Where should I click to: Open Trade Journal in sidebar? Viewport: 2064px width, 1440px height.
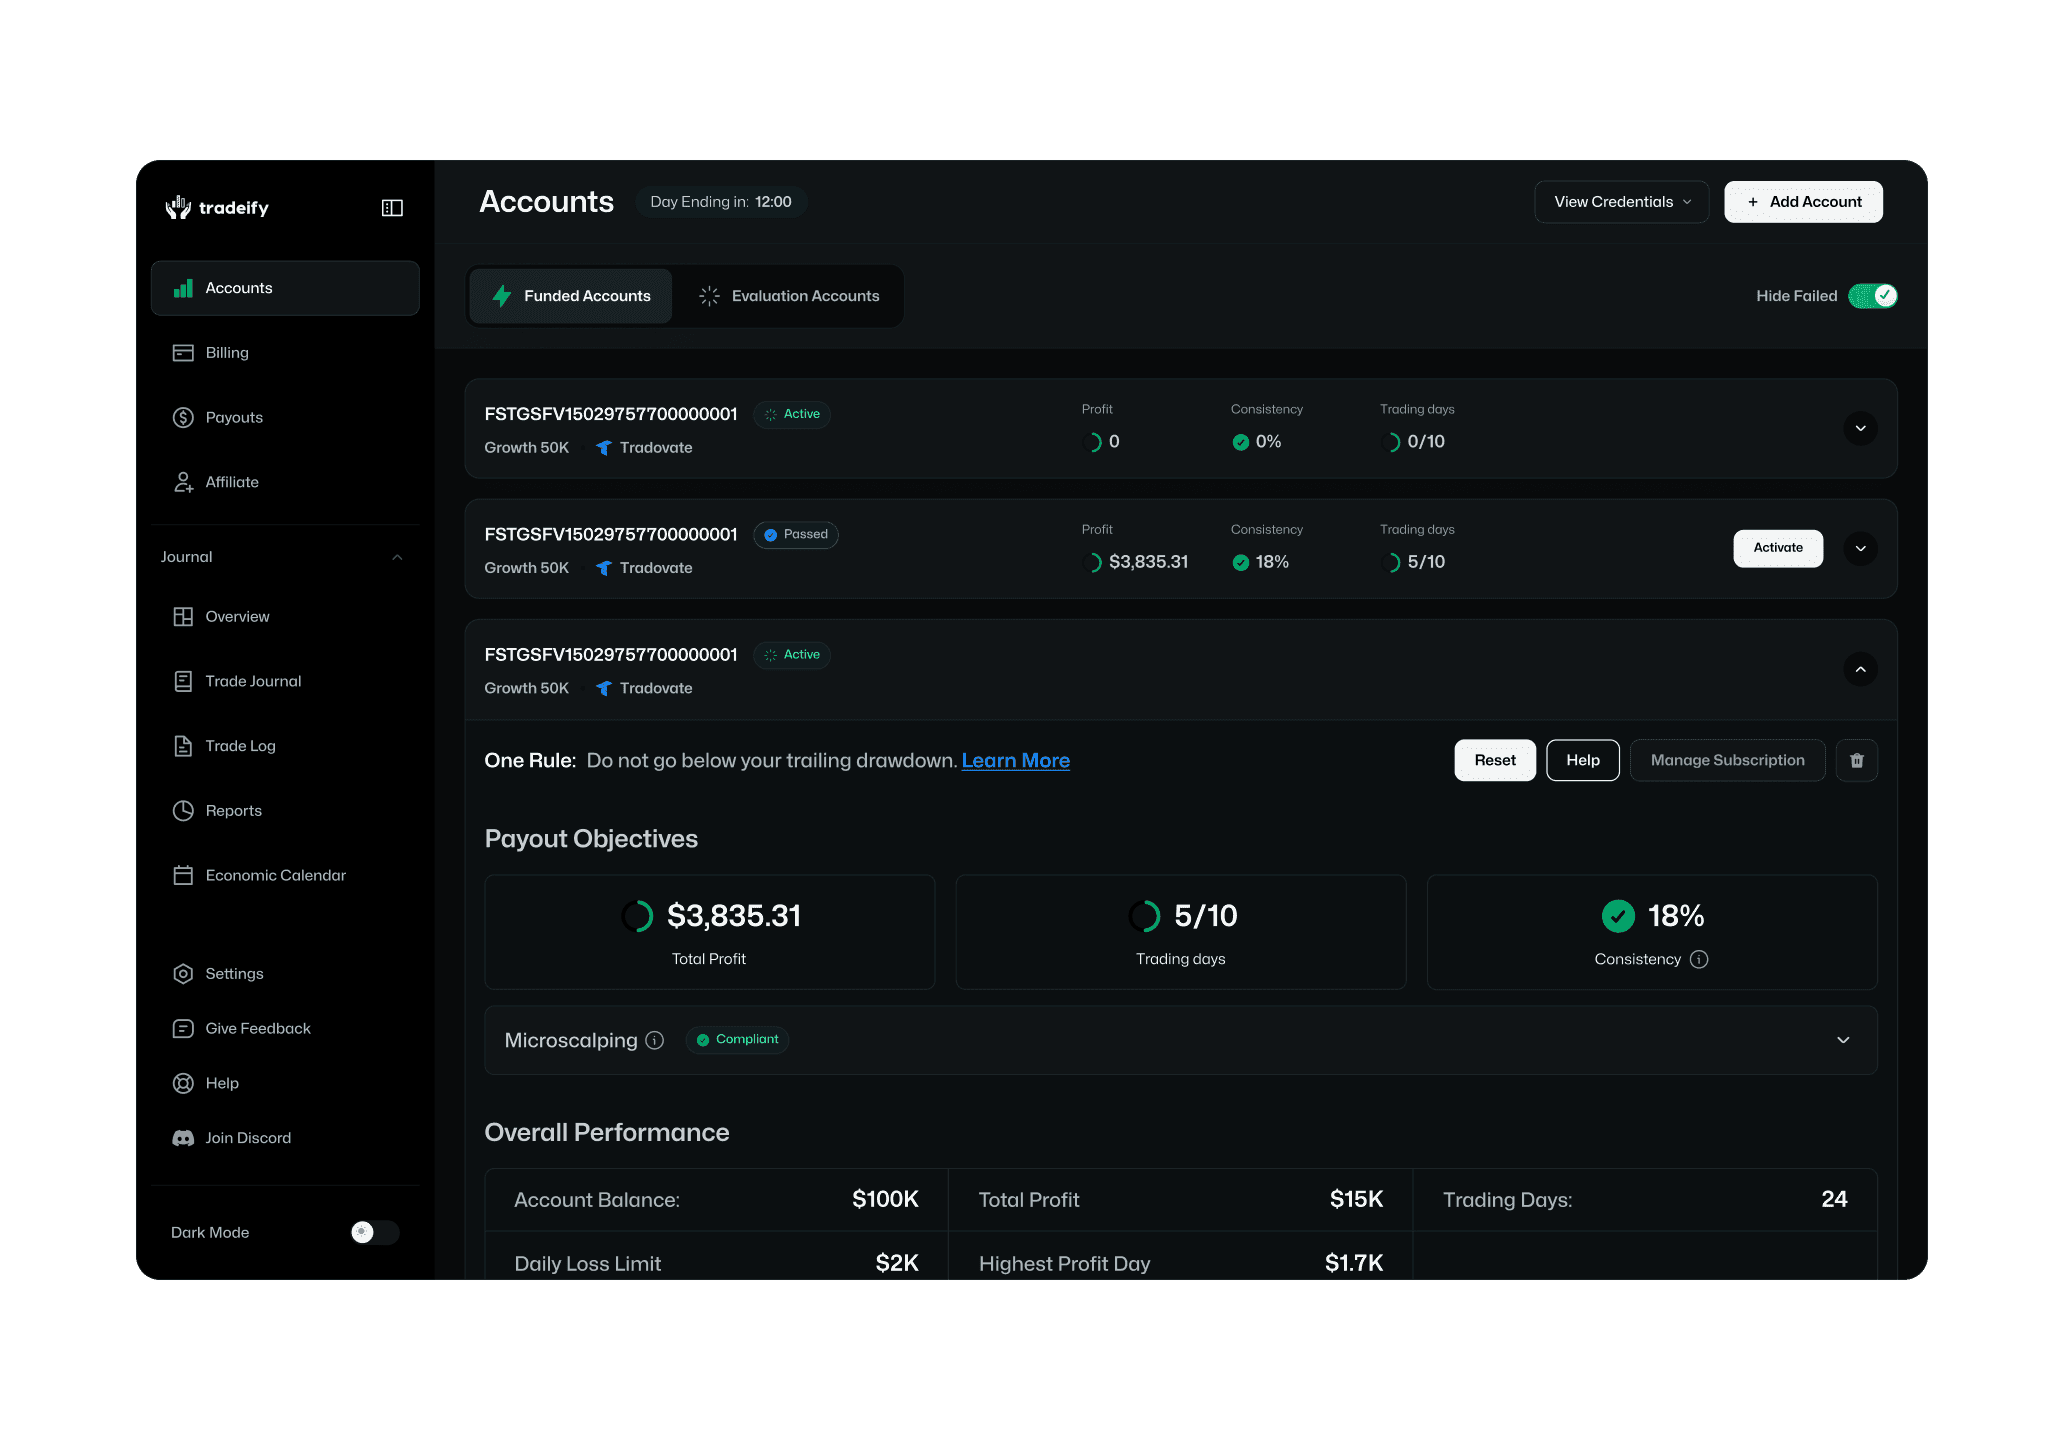point(252,681)
